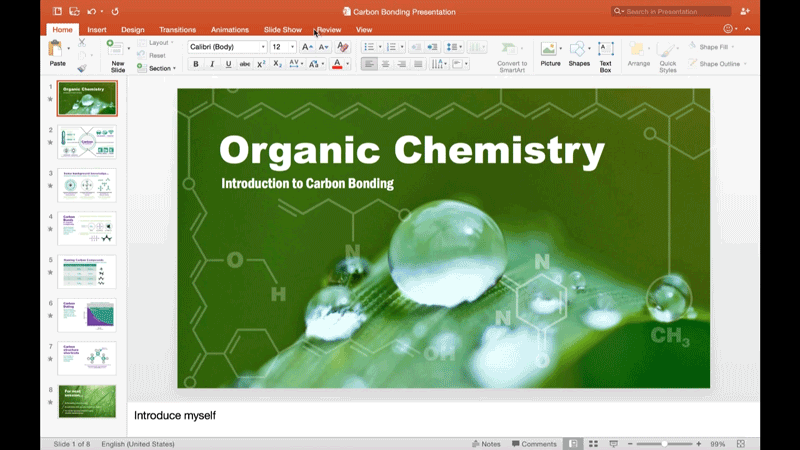Select slide 6 thumbnail in the panel

[88, 315]
